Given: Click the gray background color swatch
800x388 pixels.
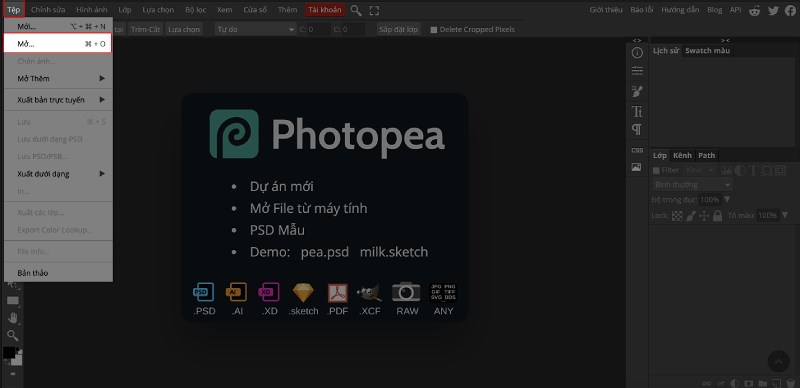Looking at the screenshot, I should pos(18,360).
